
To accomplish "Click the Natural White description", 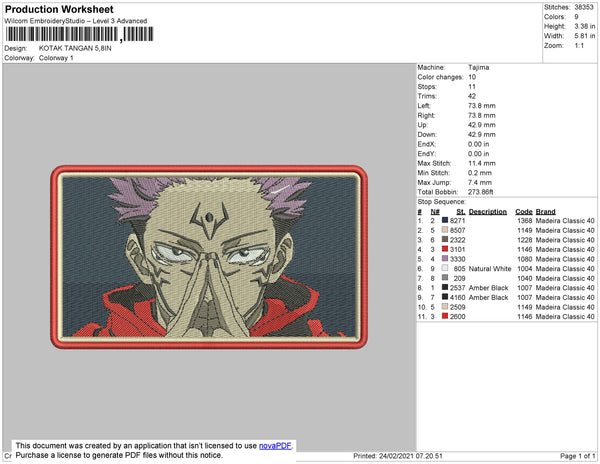I will pyautogui.click(x=490, y=269).
